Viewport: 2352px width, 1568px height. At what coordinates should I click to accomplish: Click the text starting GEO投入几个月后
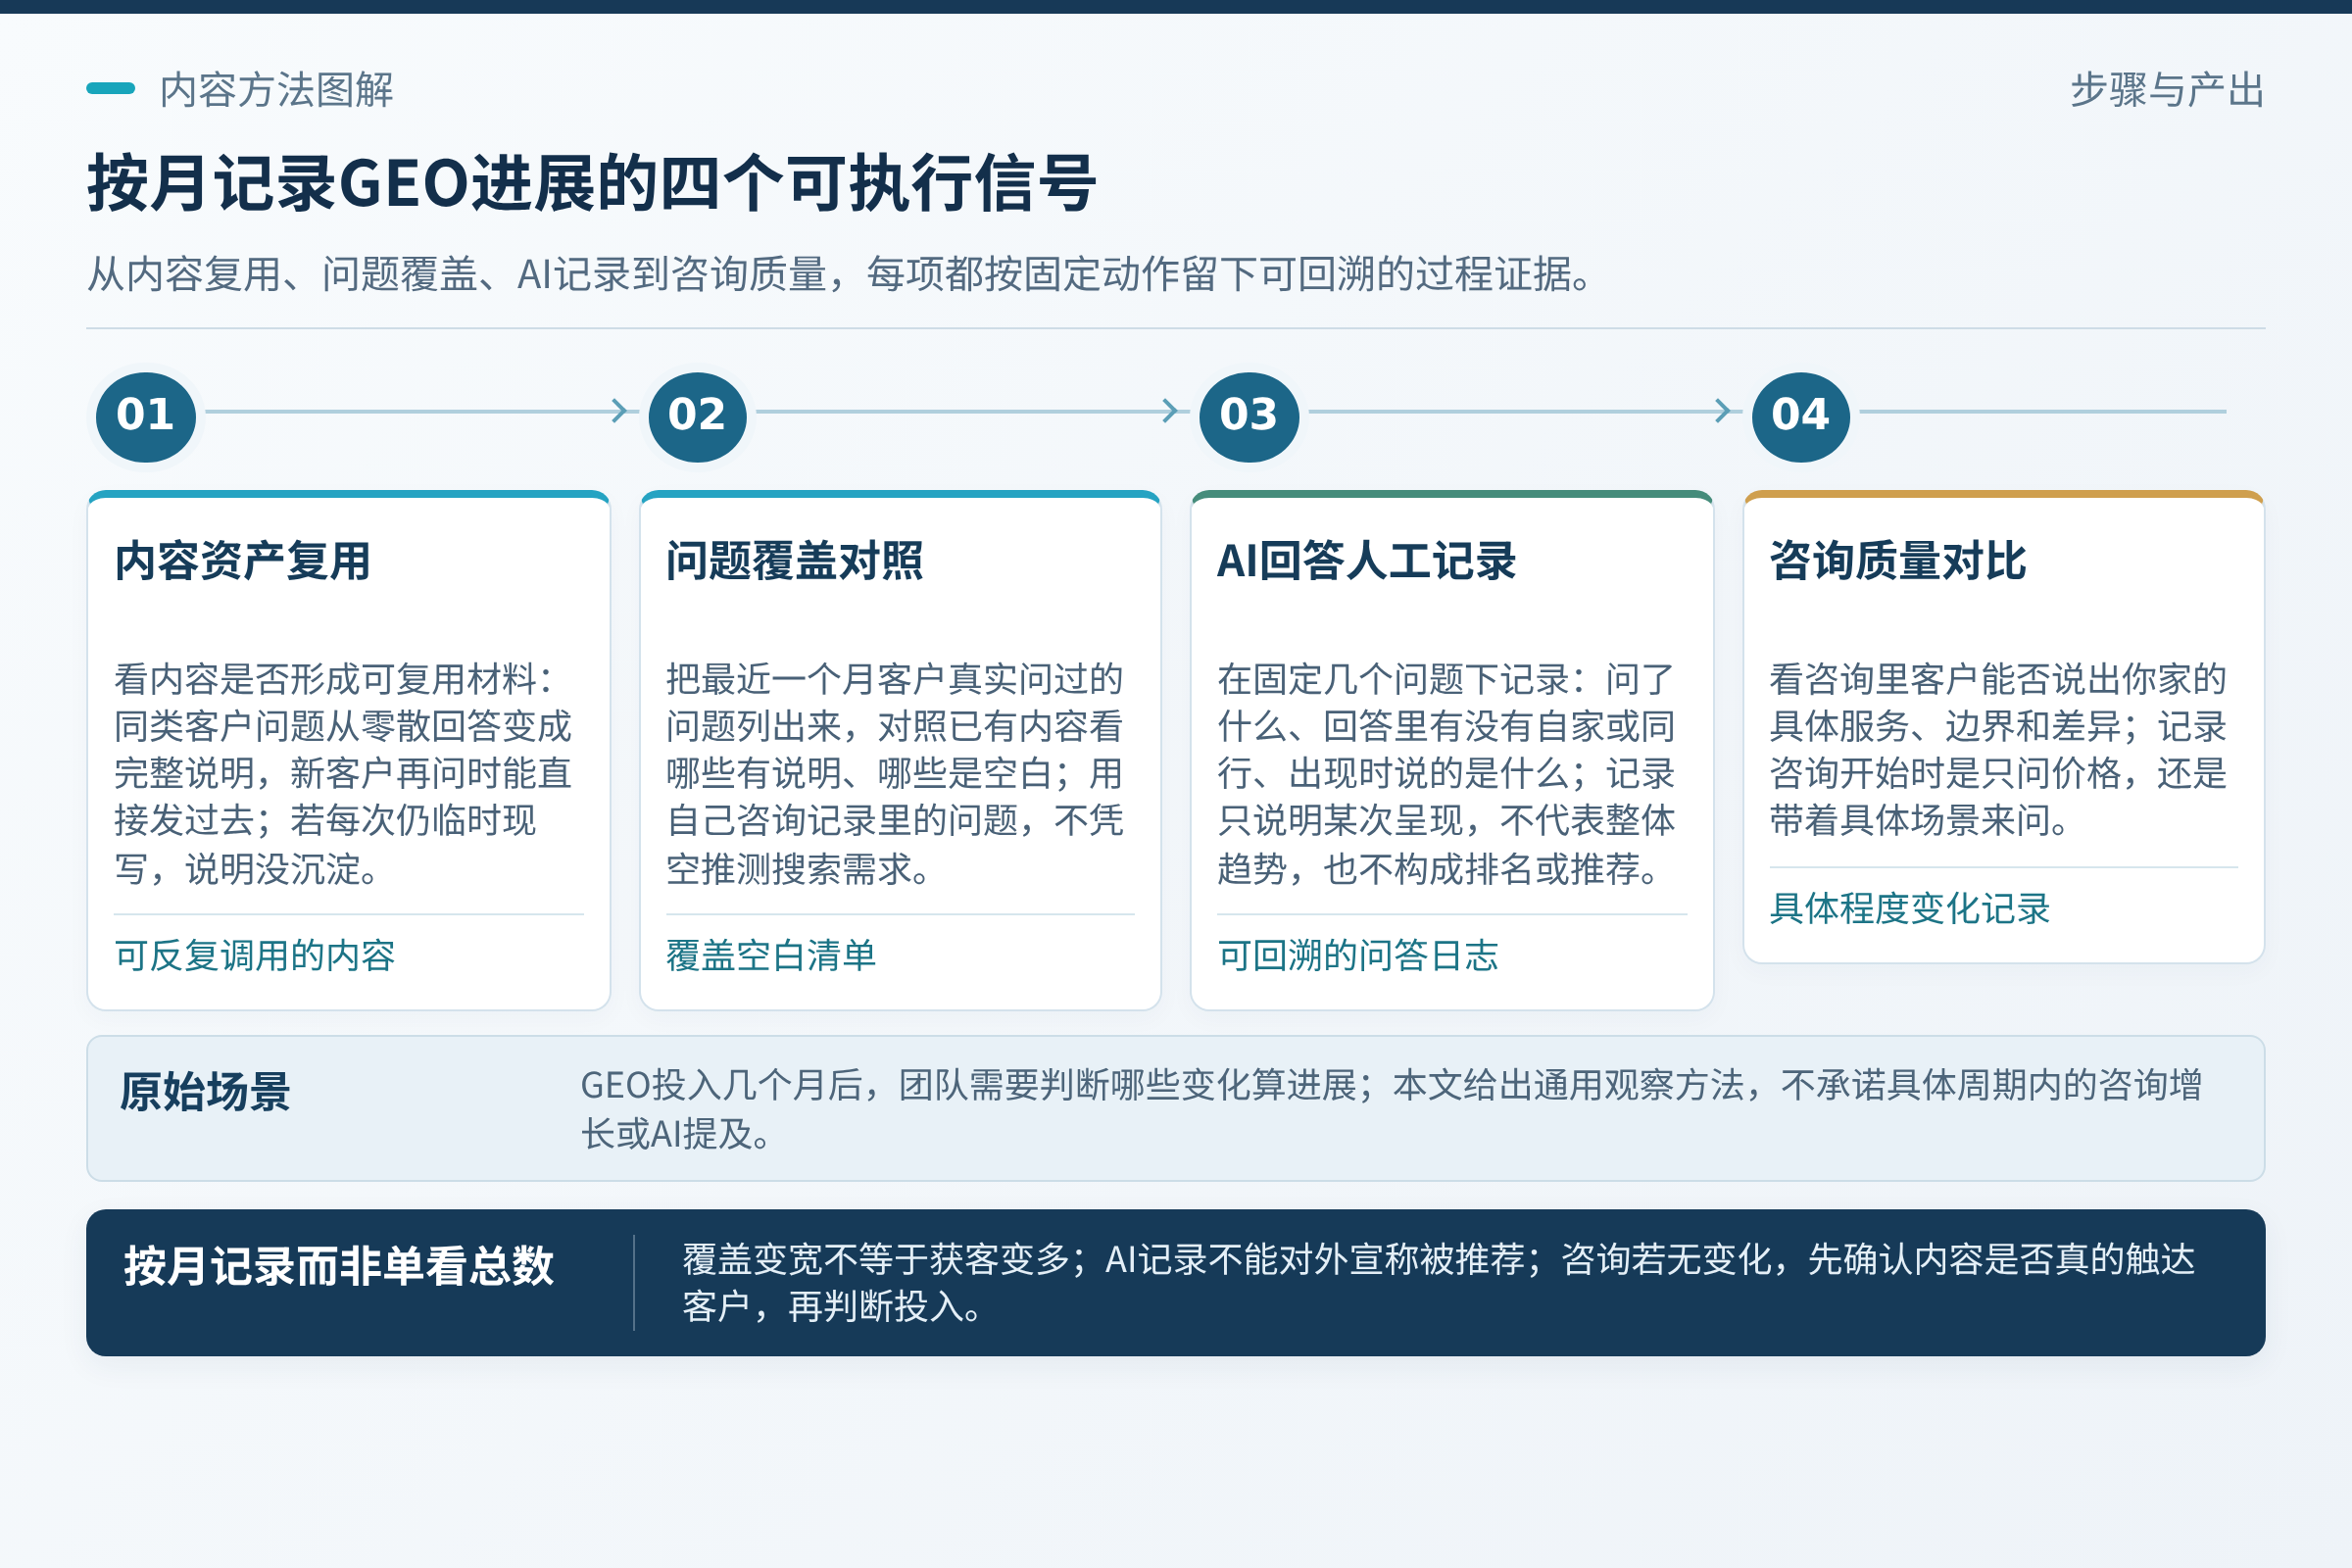point(1391,1109)
